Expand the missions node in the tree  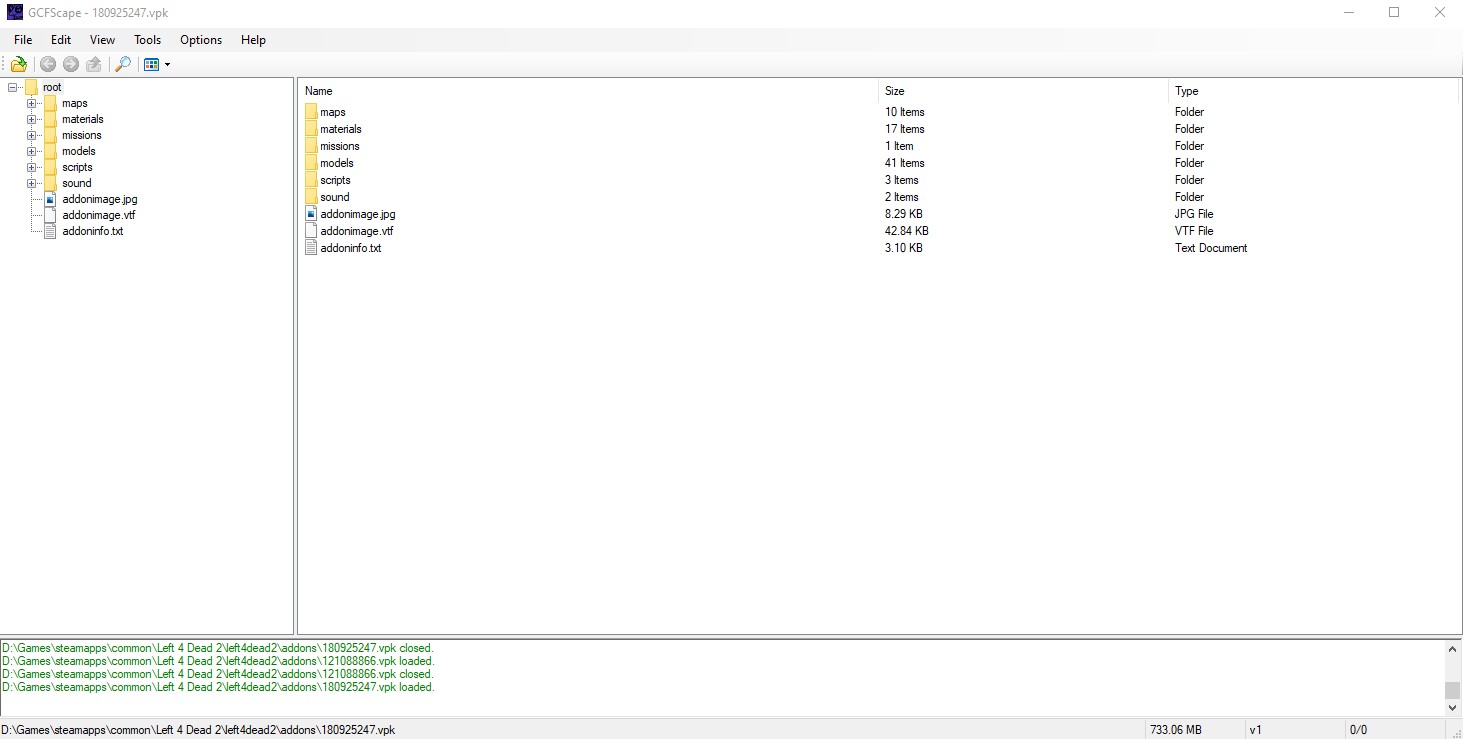pos(31,135)
